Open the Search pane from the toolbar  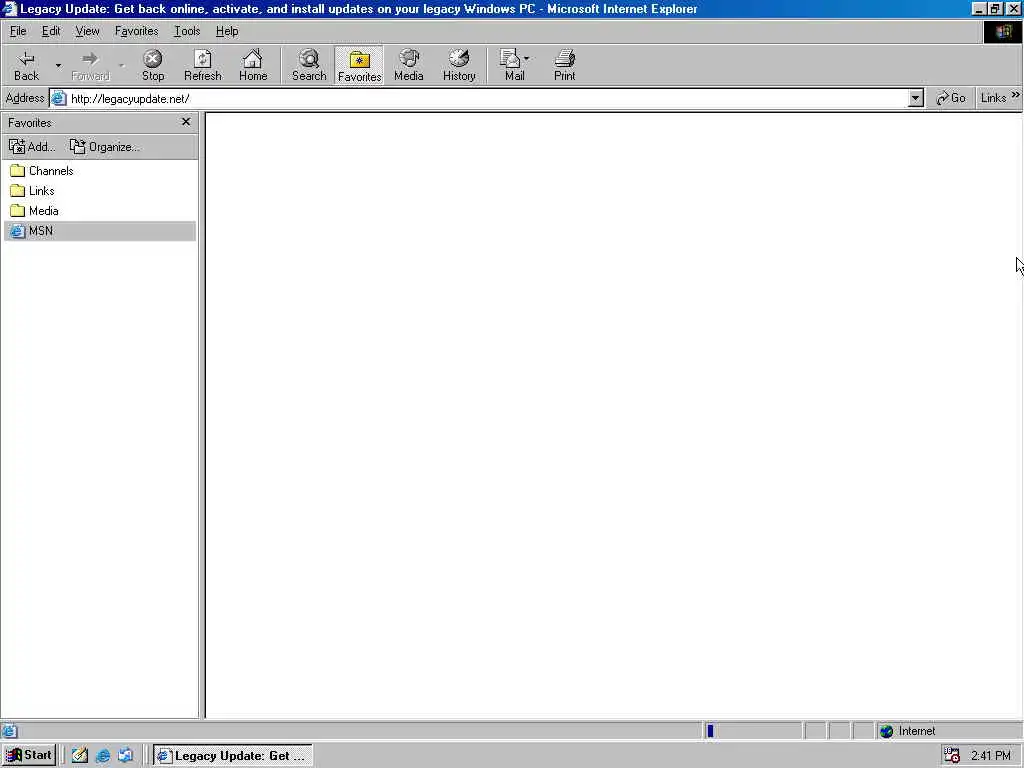pyautogui.click(x=309, y=65)
